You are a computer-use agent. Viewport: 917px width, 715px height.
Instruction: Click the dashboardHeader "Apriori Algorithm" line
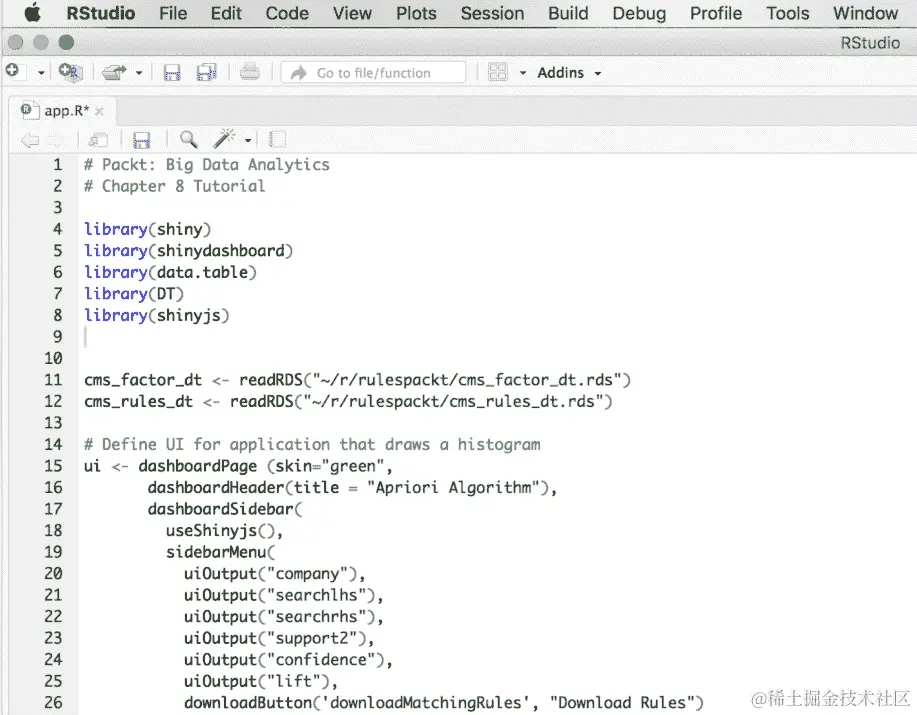352,488
